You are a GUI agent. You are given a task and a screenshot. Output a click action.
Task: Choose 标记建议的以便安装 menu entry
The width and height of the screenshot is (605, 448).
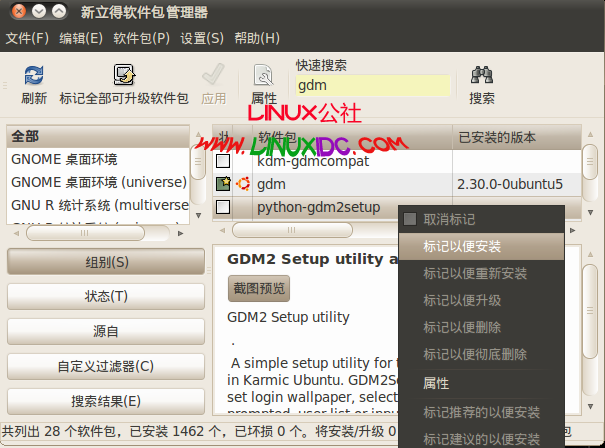(481, 439)
